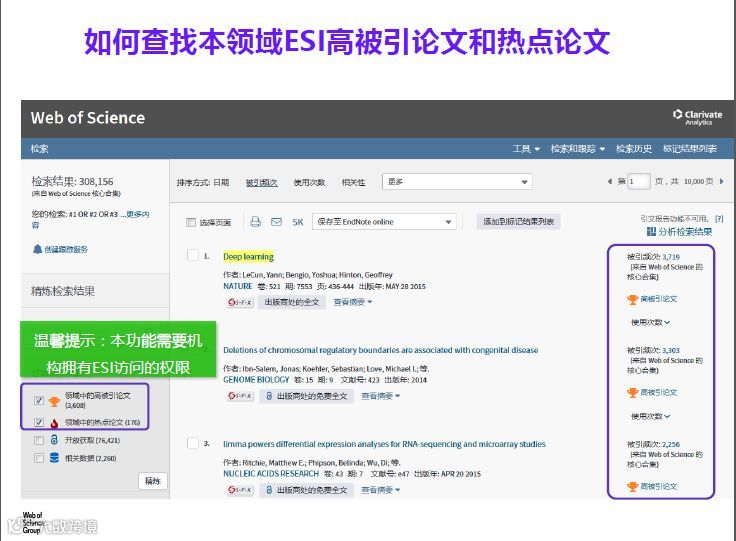Go to next results page arrow
The height and width of the screenshot is (541, 736).
[x=721, y=181]
